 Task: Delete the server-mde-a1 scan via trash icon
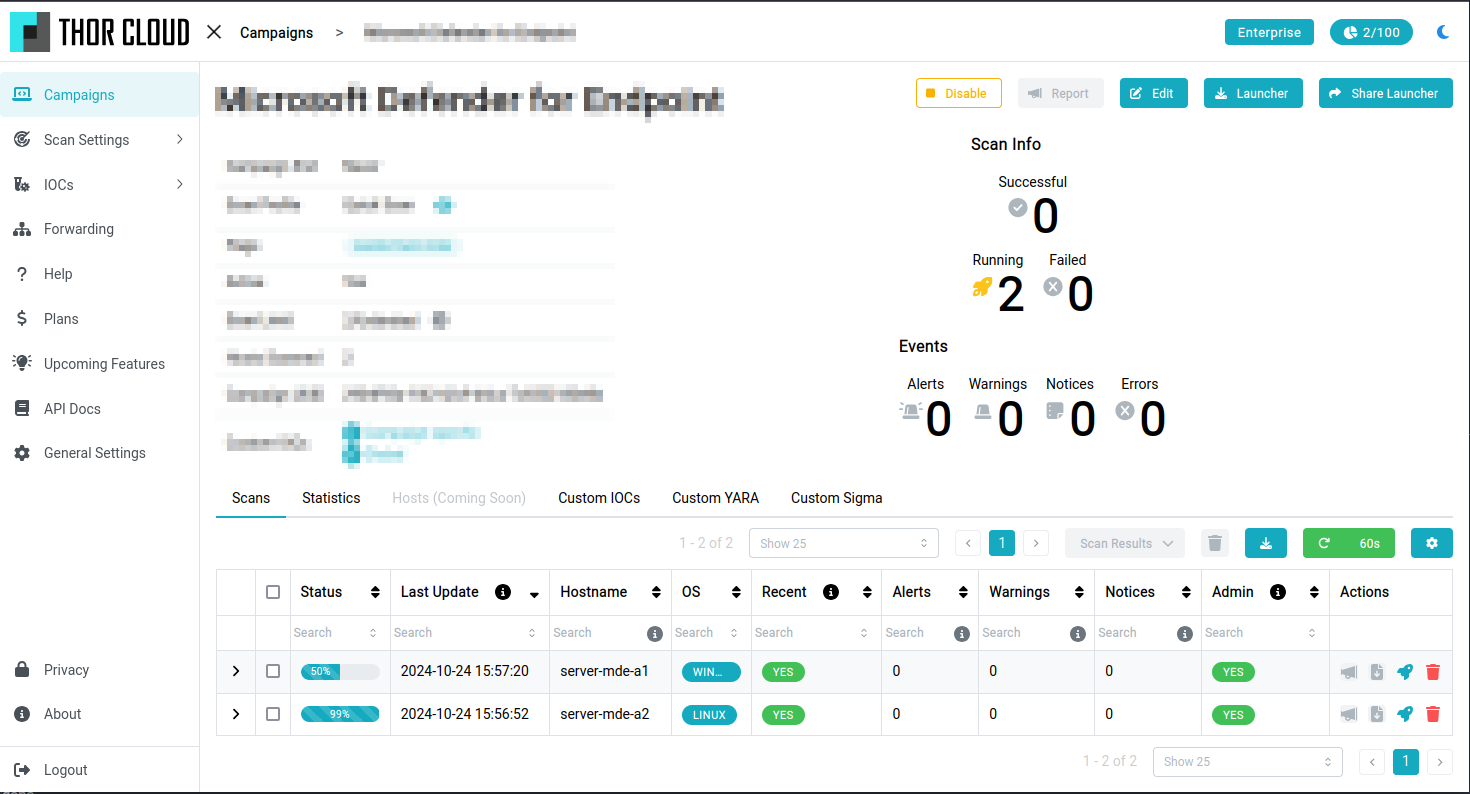(1433, 672)
